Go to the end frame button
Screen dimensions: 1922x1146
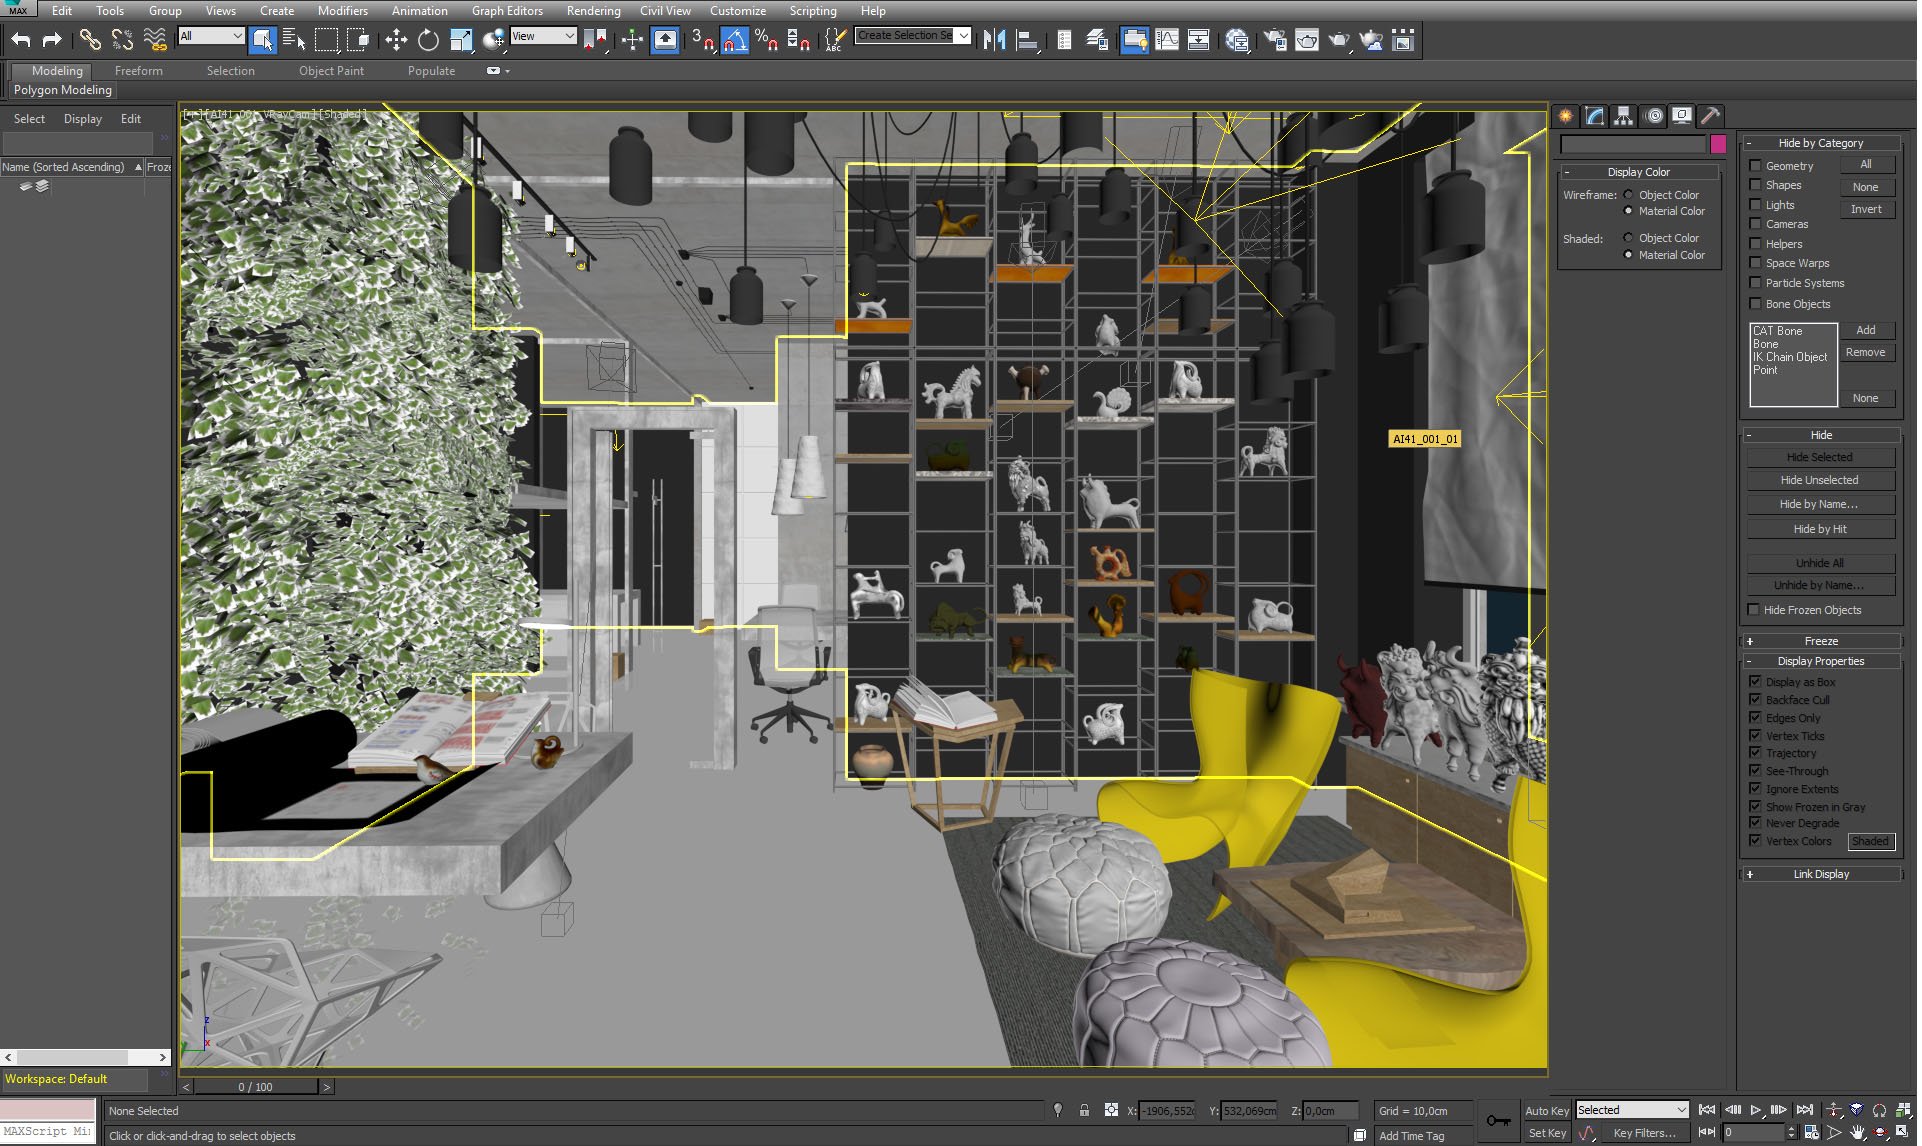coord(1804,1110)
